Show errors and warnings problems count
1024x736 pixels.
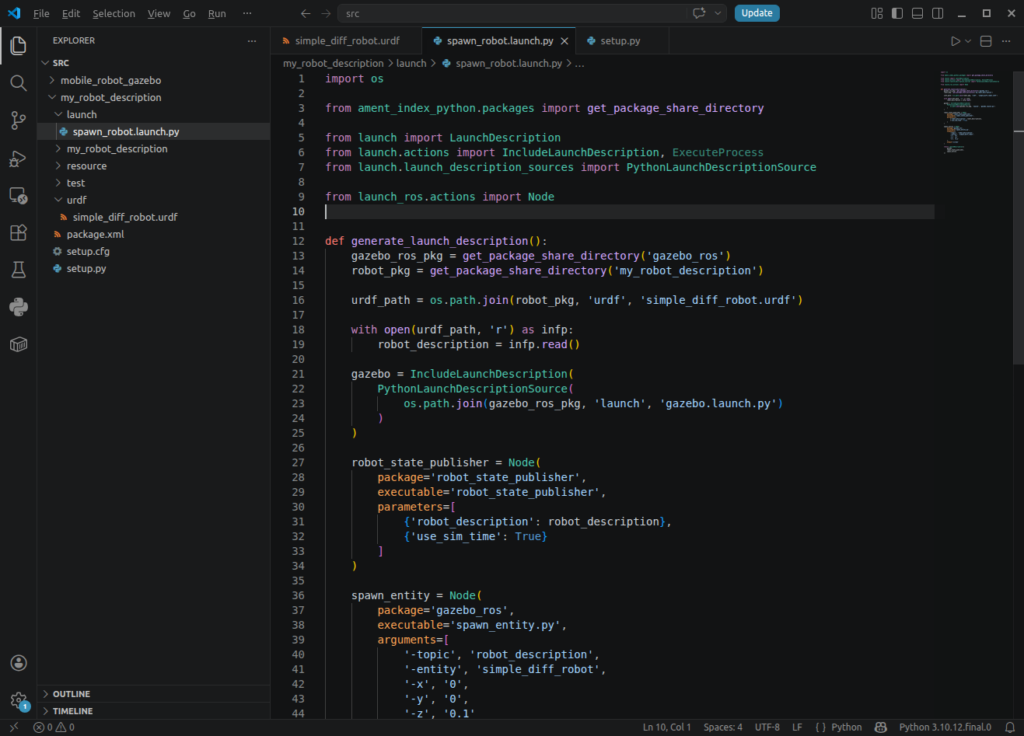[54, 727]
